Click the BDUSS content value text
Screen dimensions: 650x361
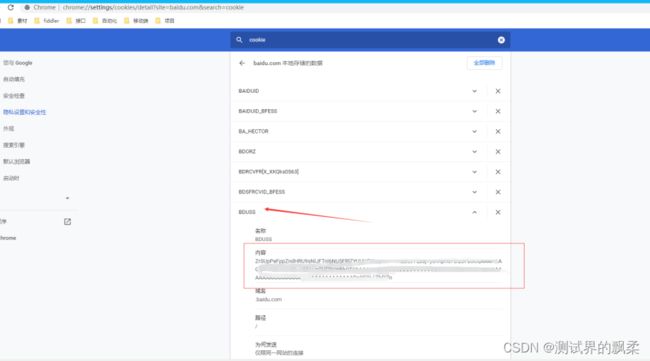point(378,269)
